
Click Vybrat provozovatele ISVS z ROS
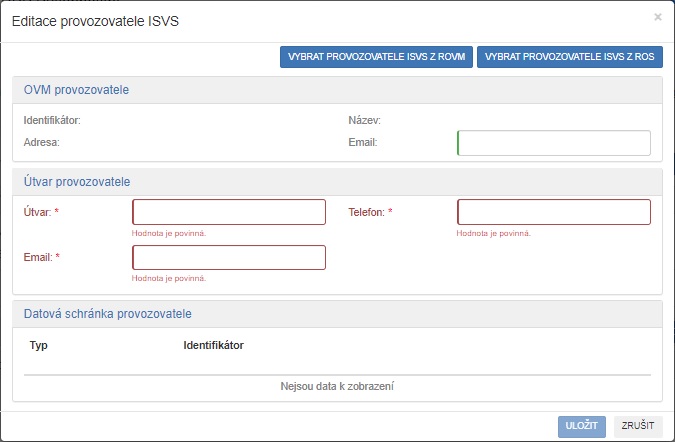570,57
